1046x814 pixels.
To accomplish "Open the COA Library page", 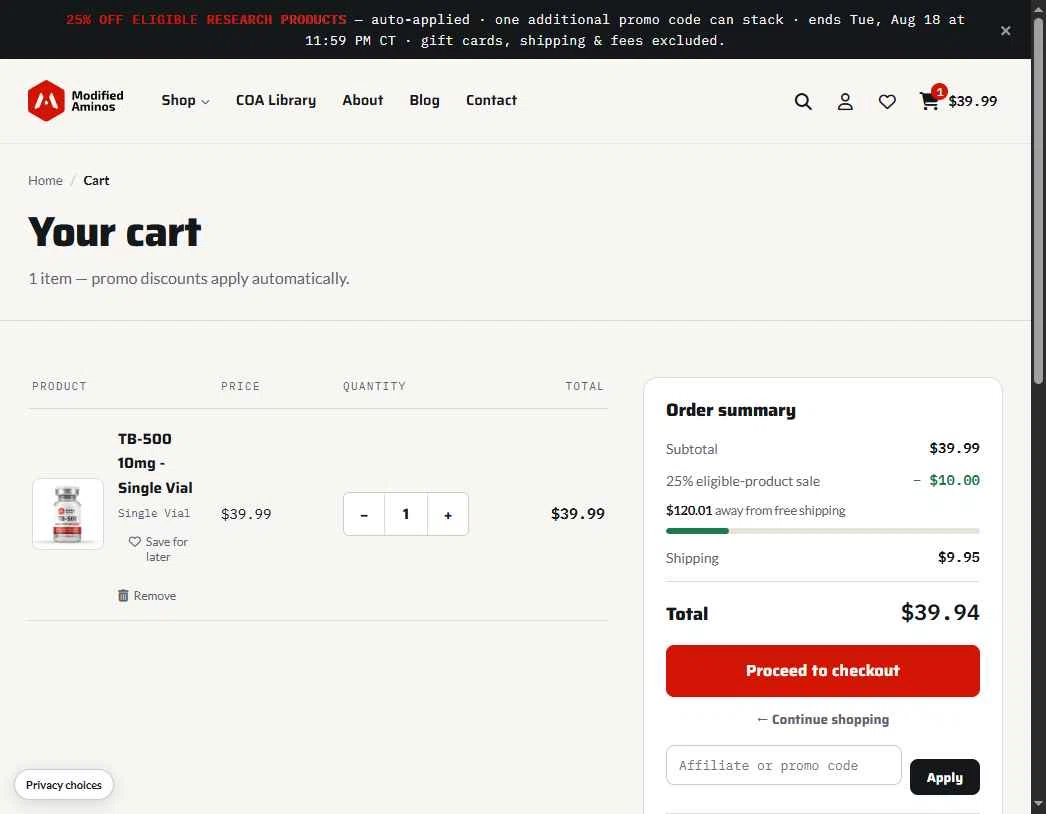I will (x=276, y=100).
